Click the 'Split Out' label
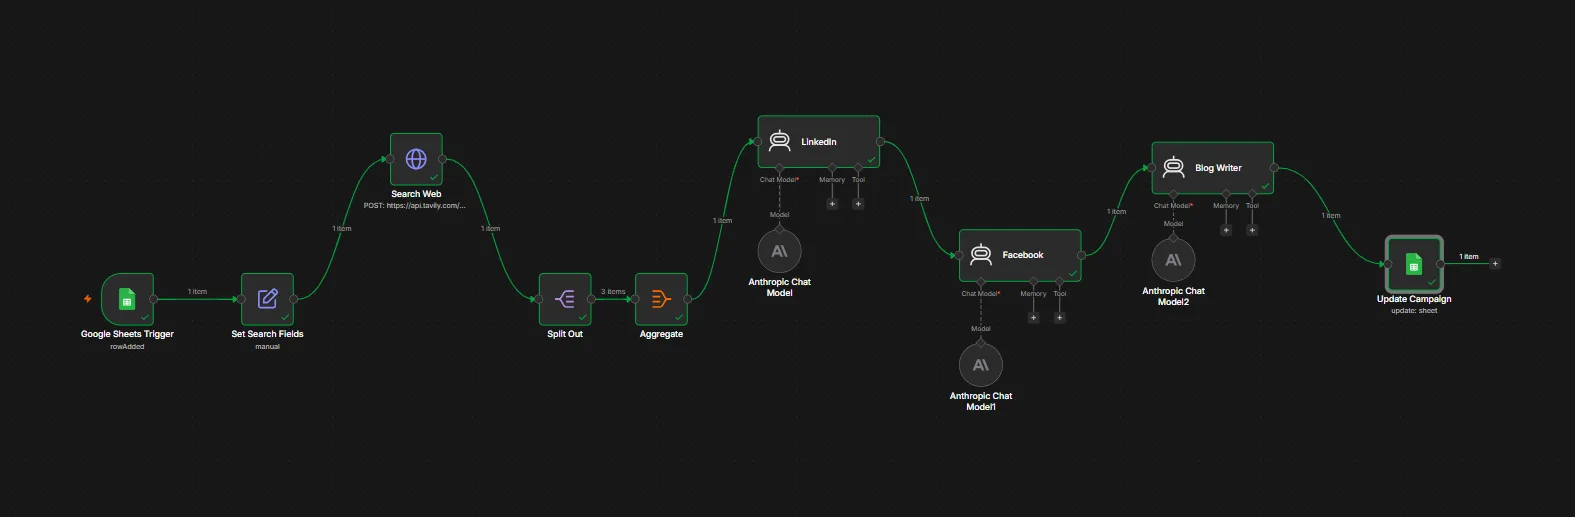The height and width of the screenshot is (517, 1575). (565, 334)
